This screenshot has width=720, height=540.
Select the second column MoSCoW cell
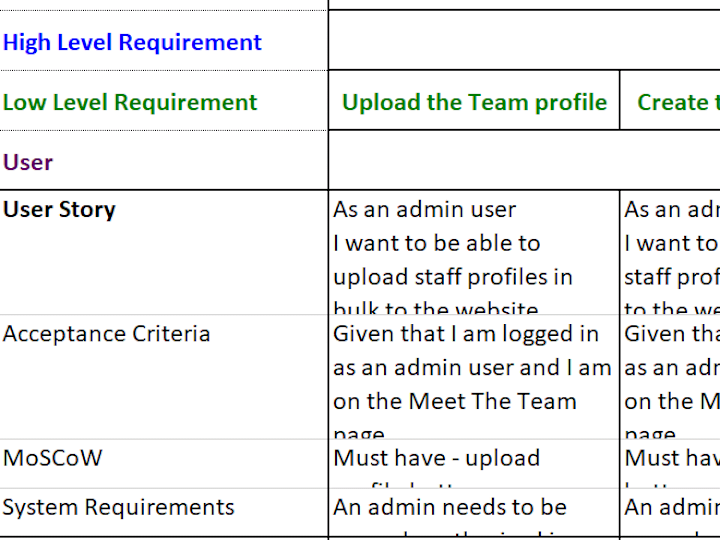(x=670, y=464)
